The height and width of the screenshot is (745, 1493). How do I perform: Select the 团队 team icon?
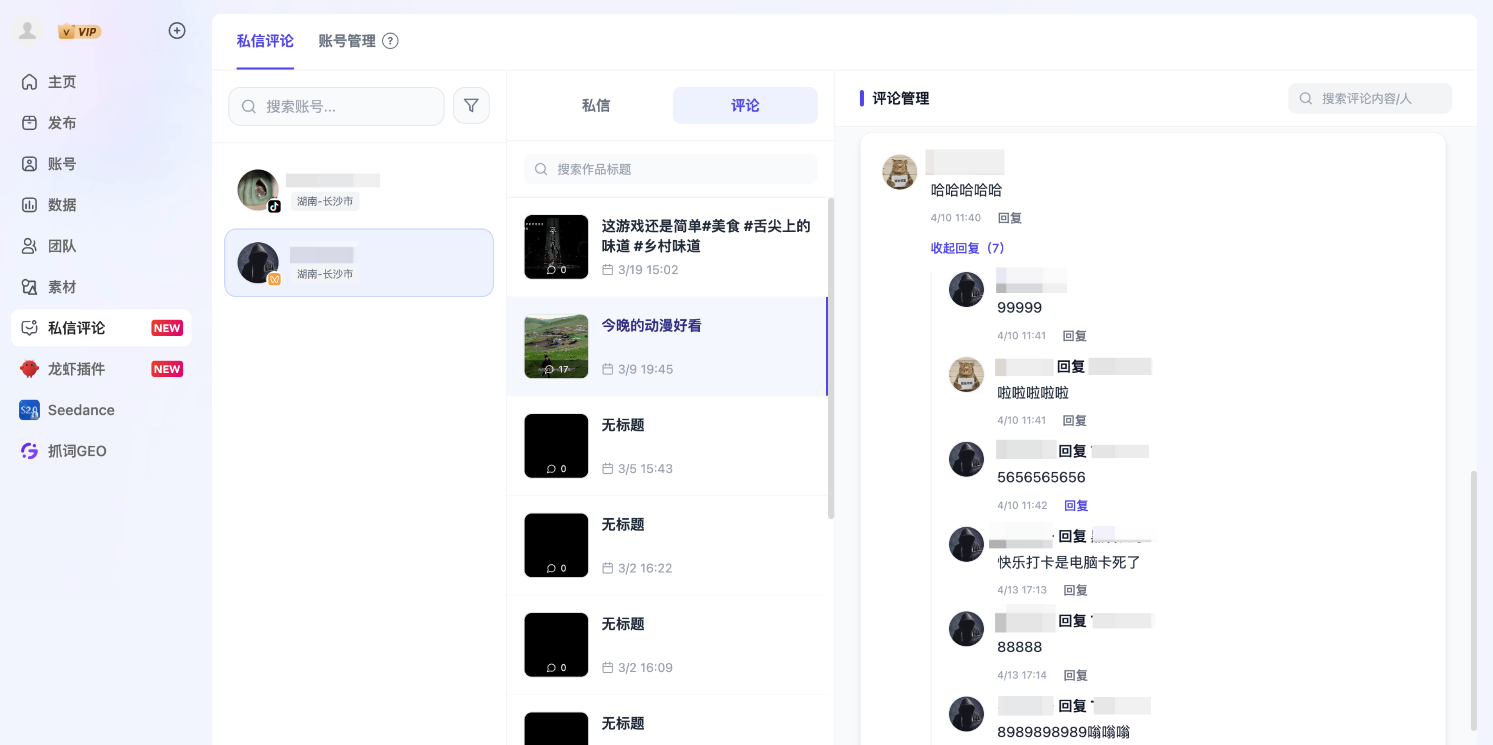tap(30, 246)
